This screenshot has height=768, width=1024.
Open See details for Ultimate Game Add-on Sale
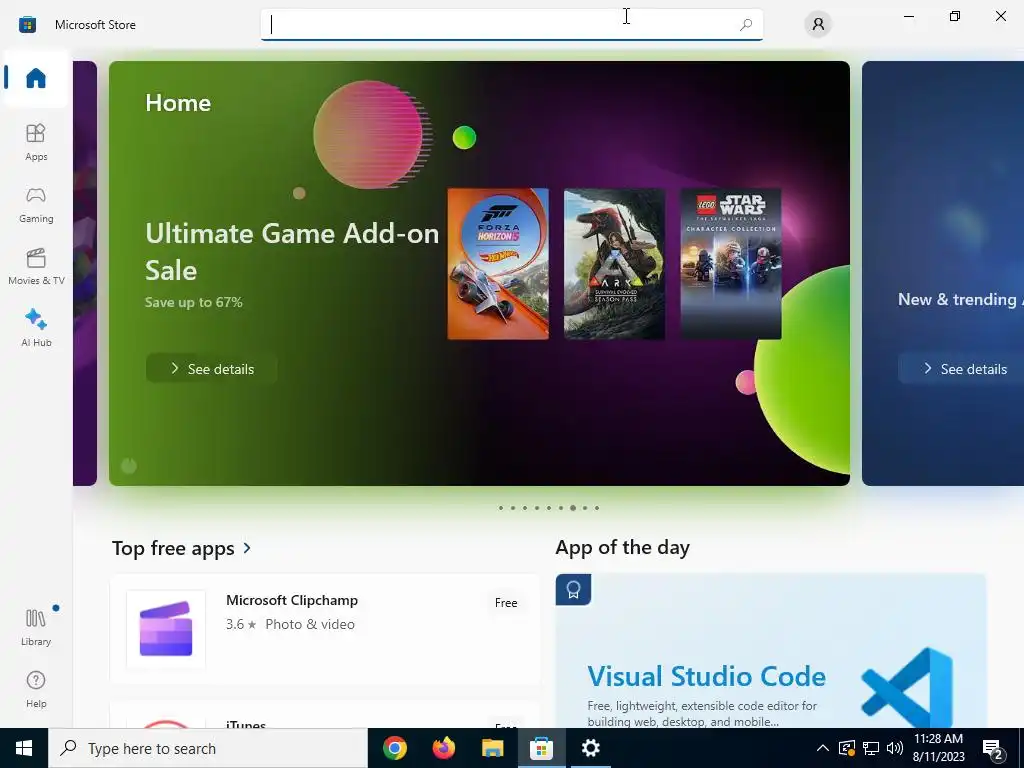[212, 369]
